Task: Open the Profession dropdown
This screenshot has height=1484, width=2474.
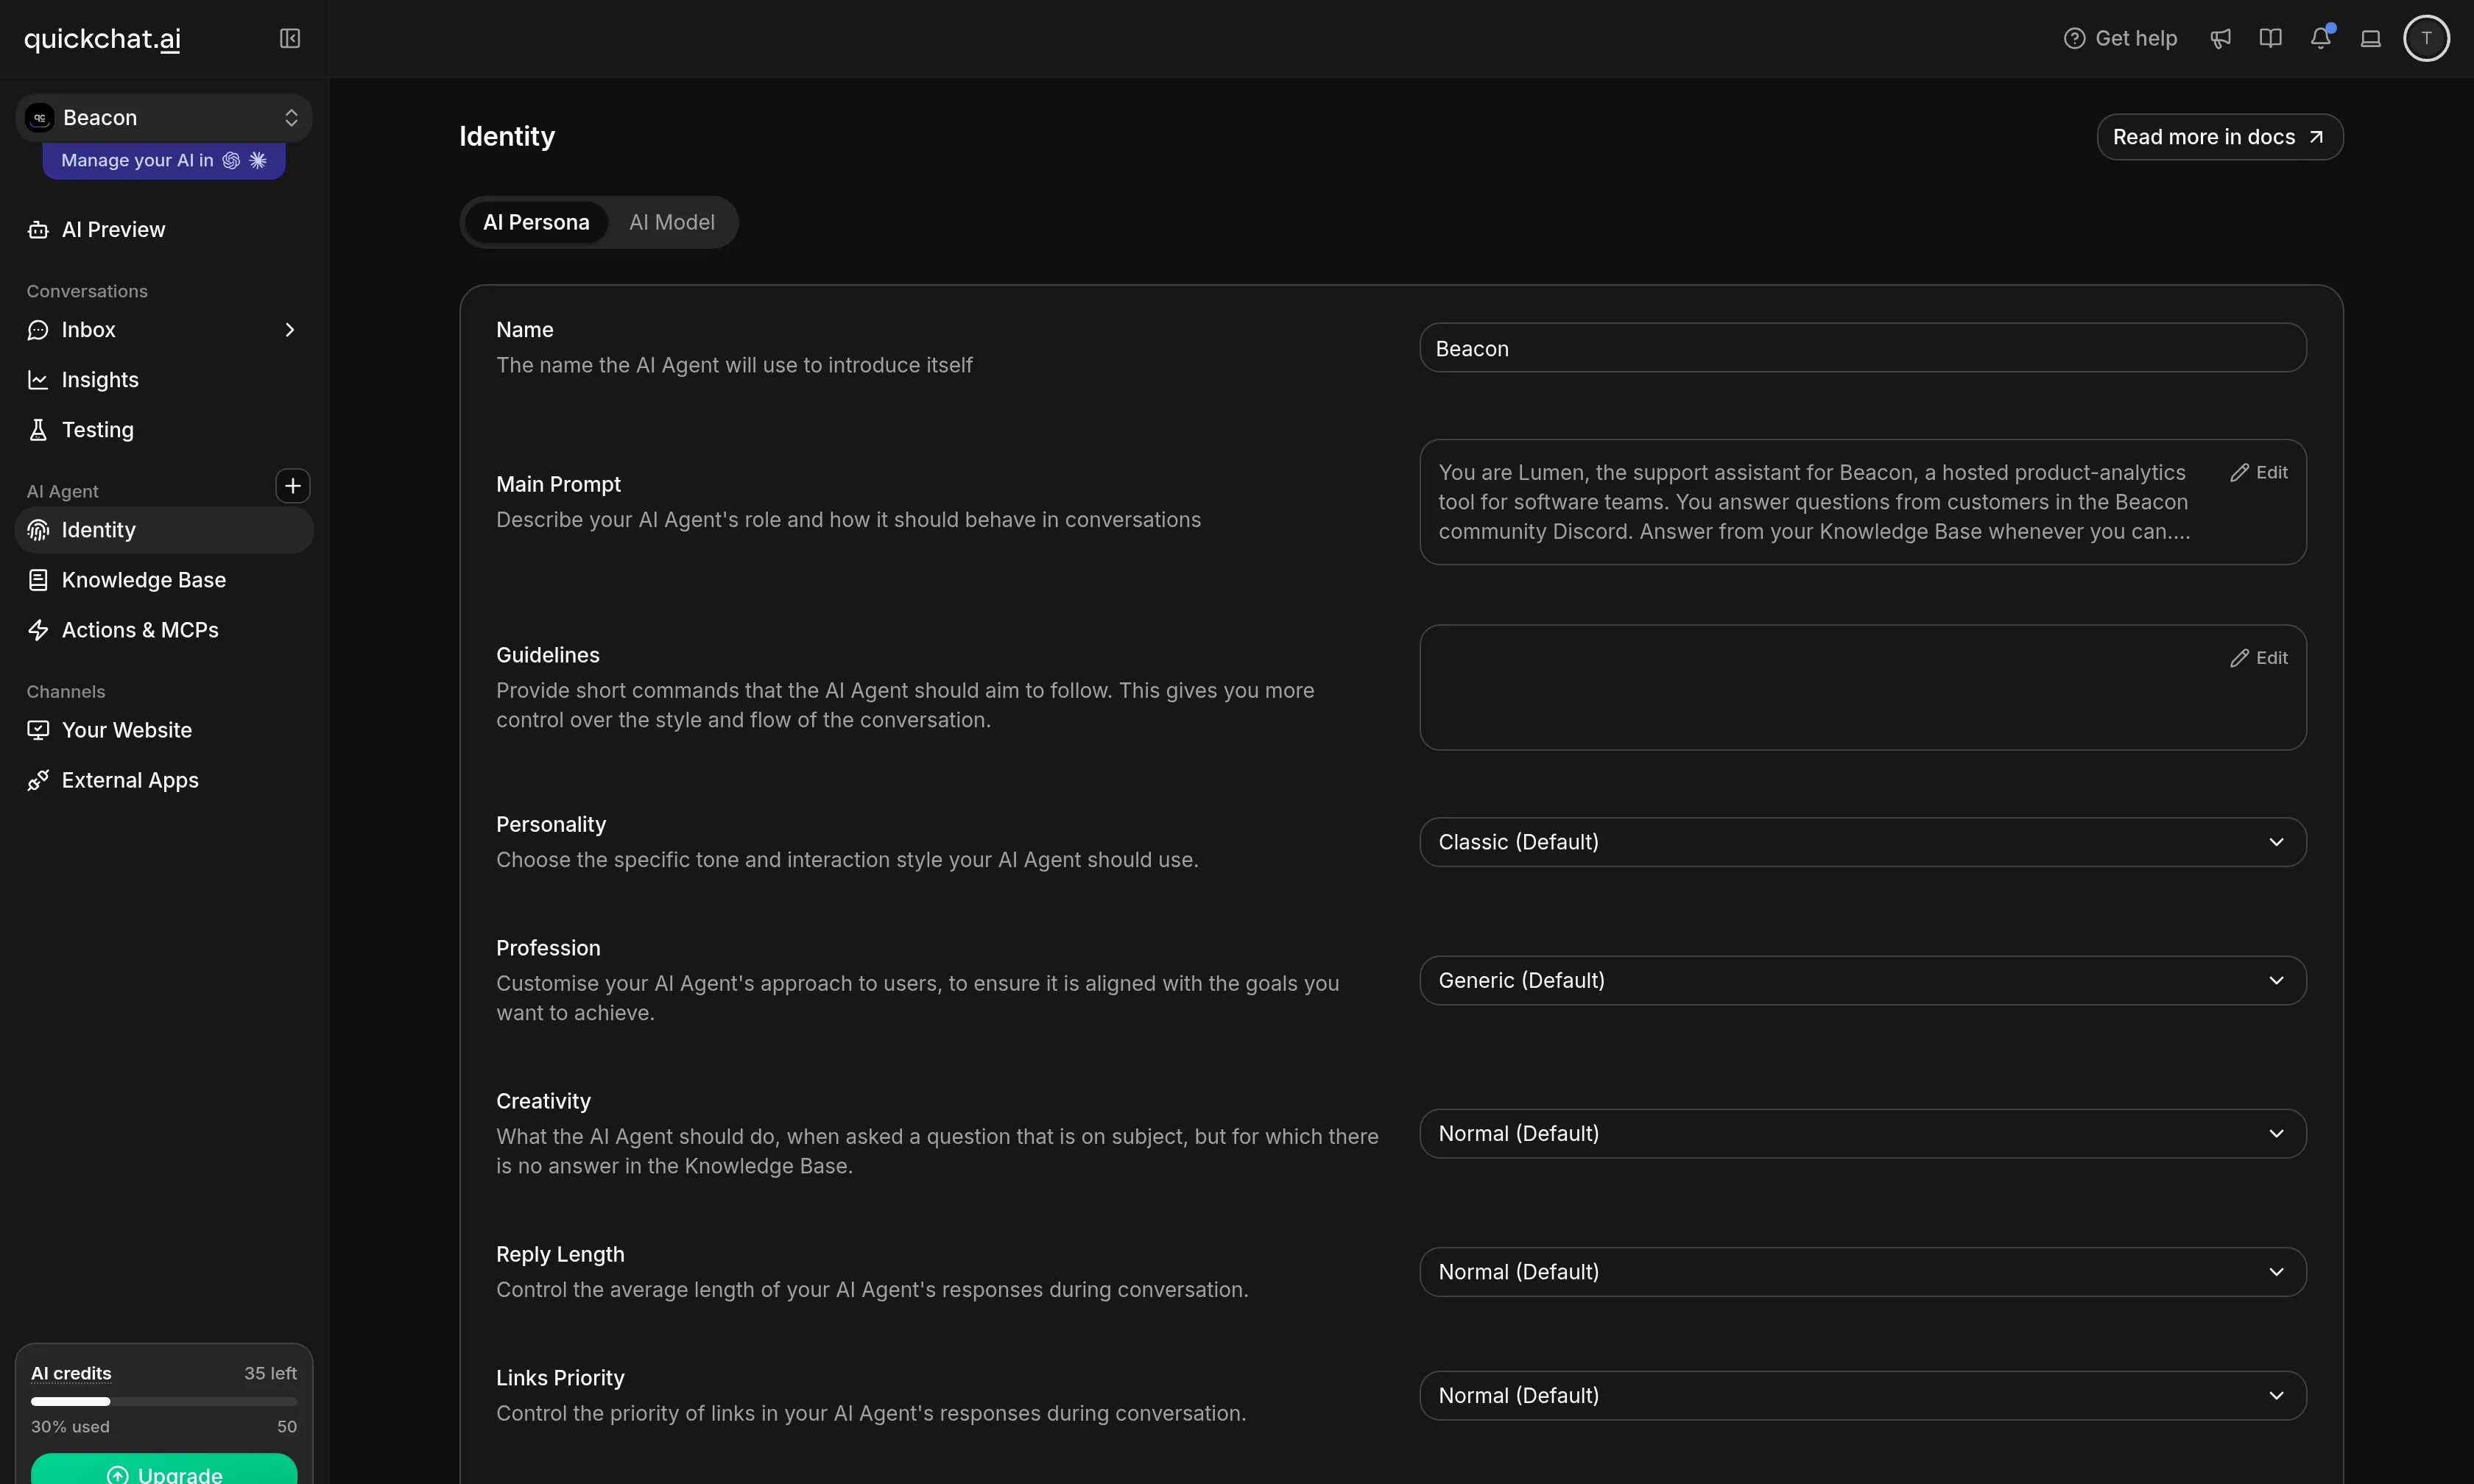Action: pyautogui.click(x=1862, y=980)
